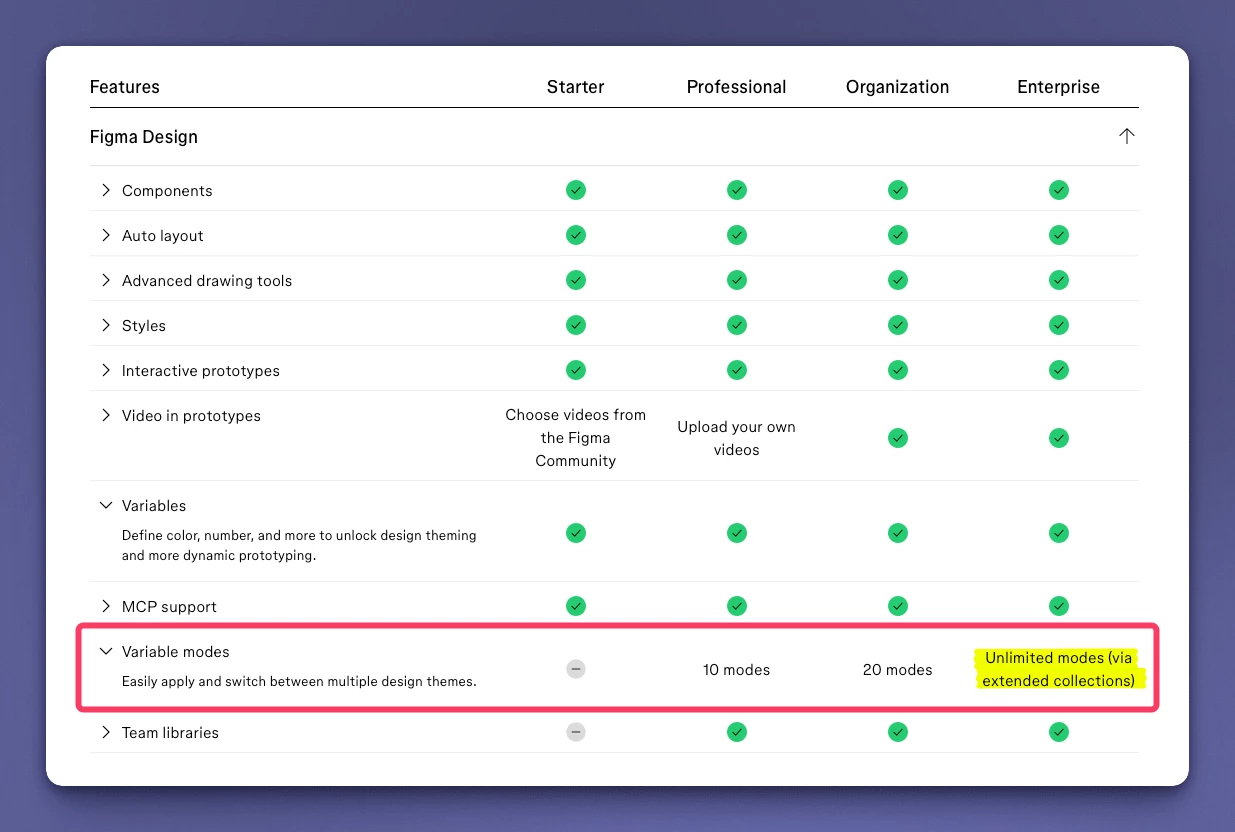Expand the Auto layout feature row
This screenshot has width=1235, height=832.
105,235
